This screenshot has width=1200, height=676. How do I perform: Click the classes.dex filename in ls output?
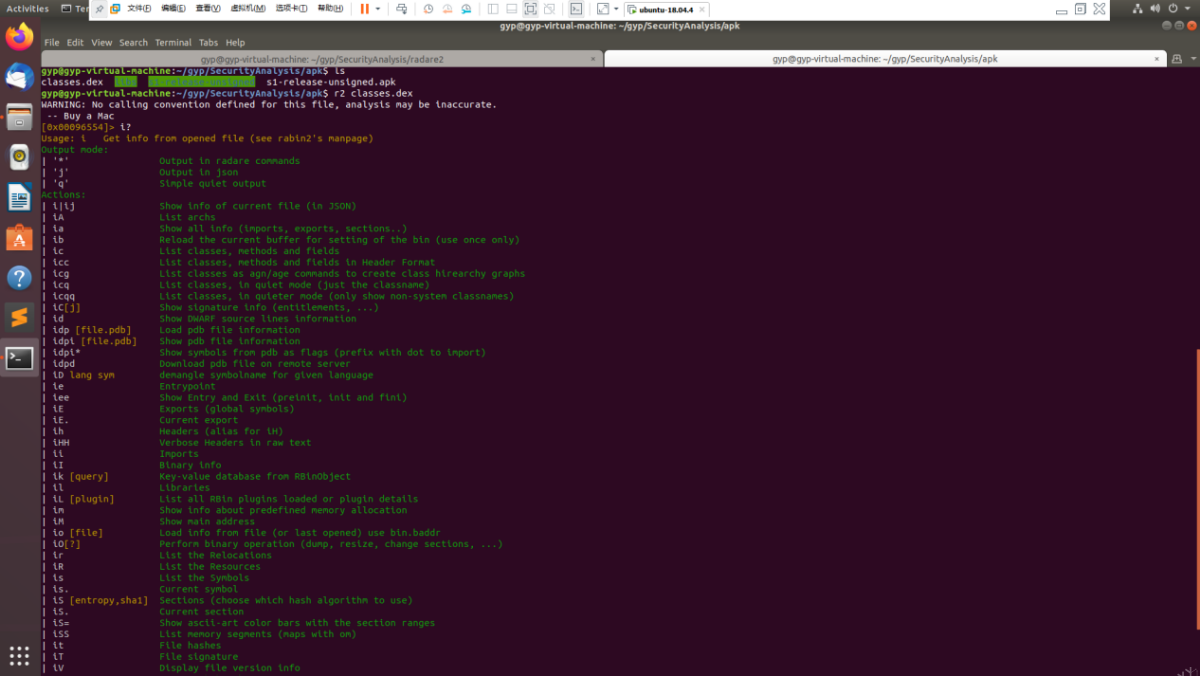[70, 82]
